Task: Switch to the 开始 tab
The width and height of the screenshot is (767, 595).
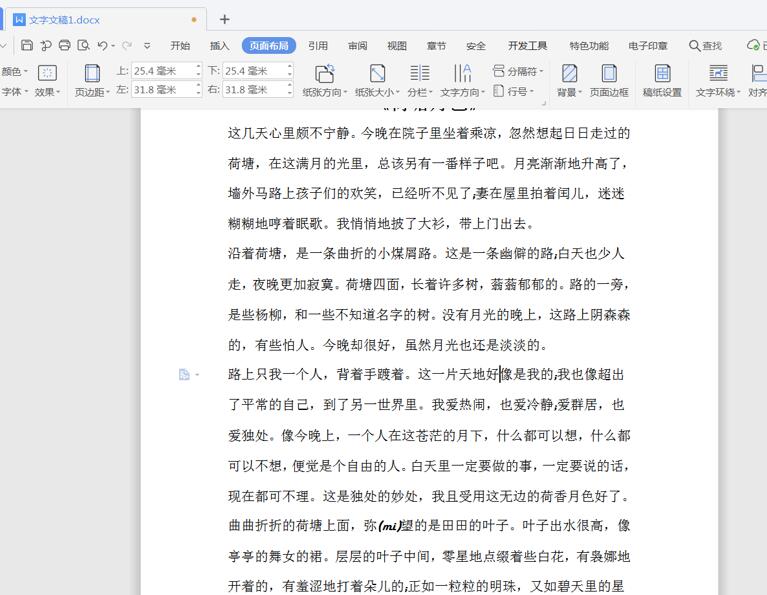Action: (x=180, y=46)
